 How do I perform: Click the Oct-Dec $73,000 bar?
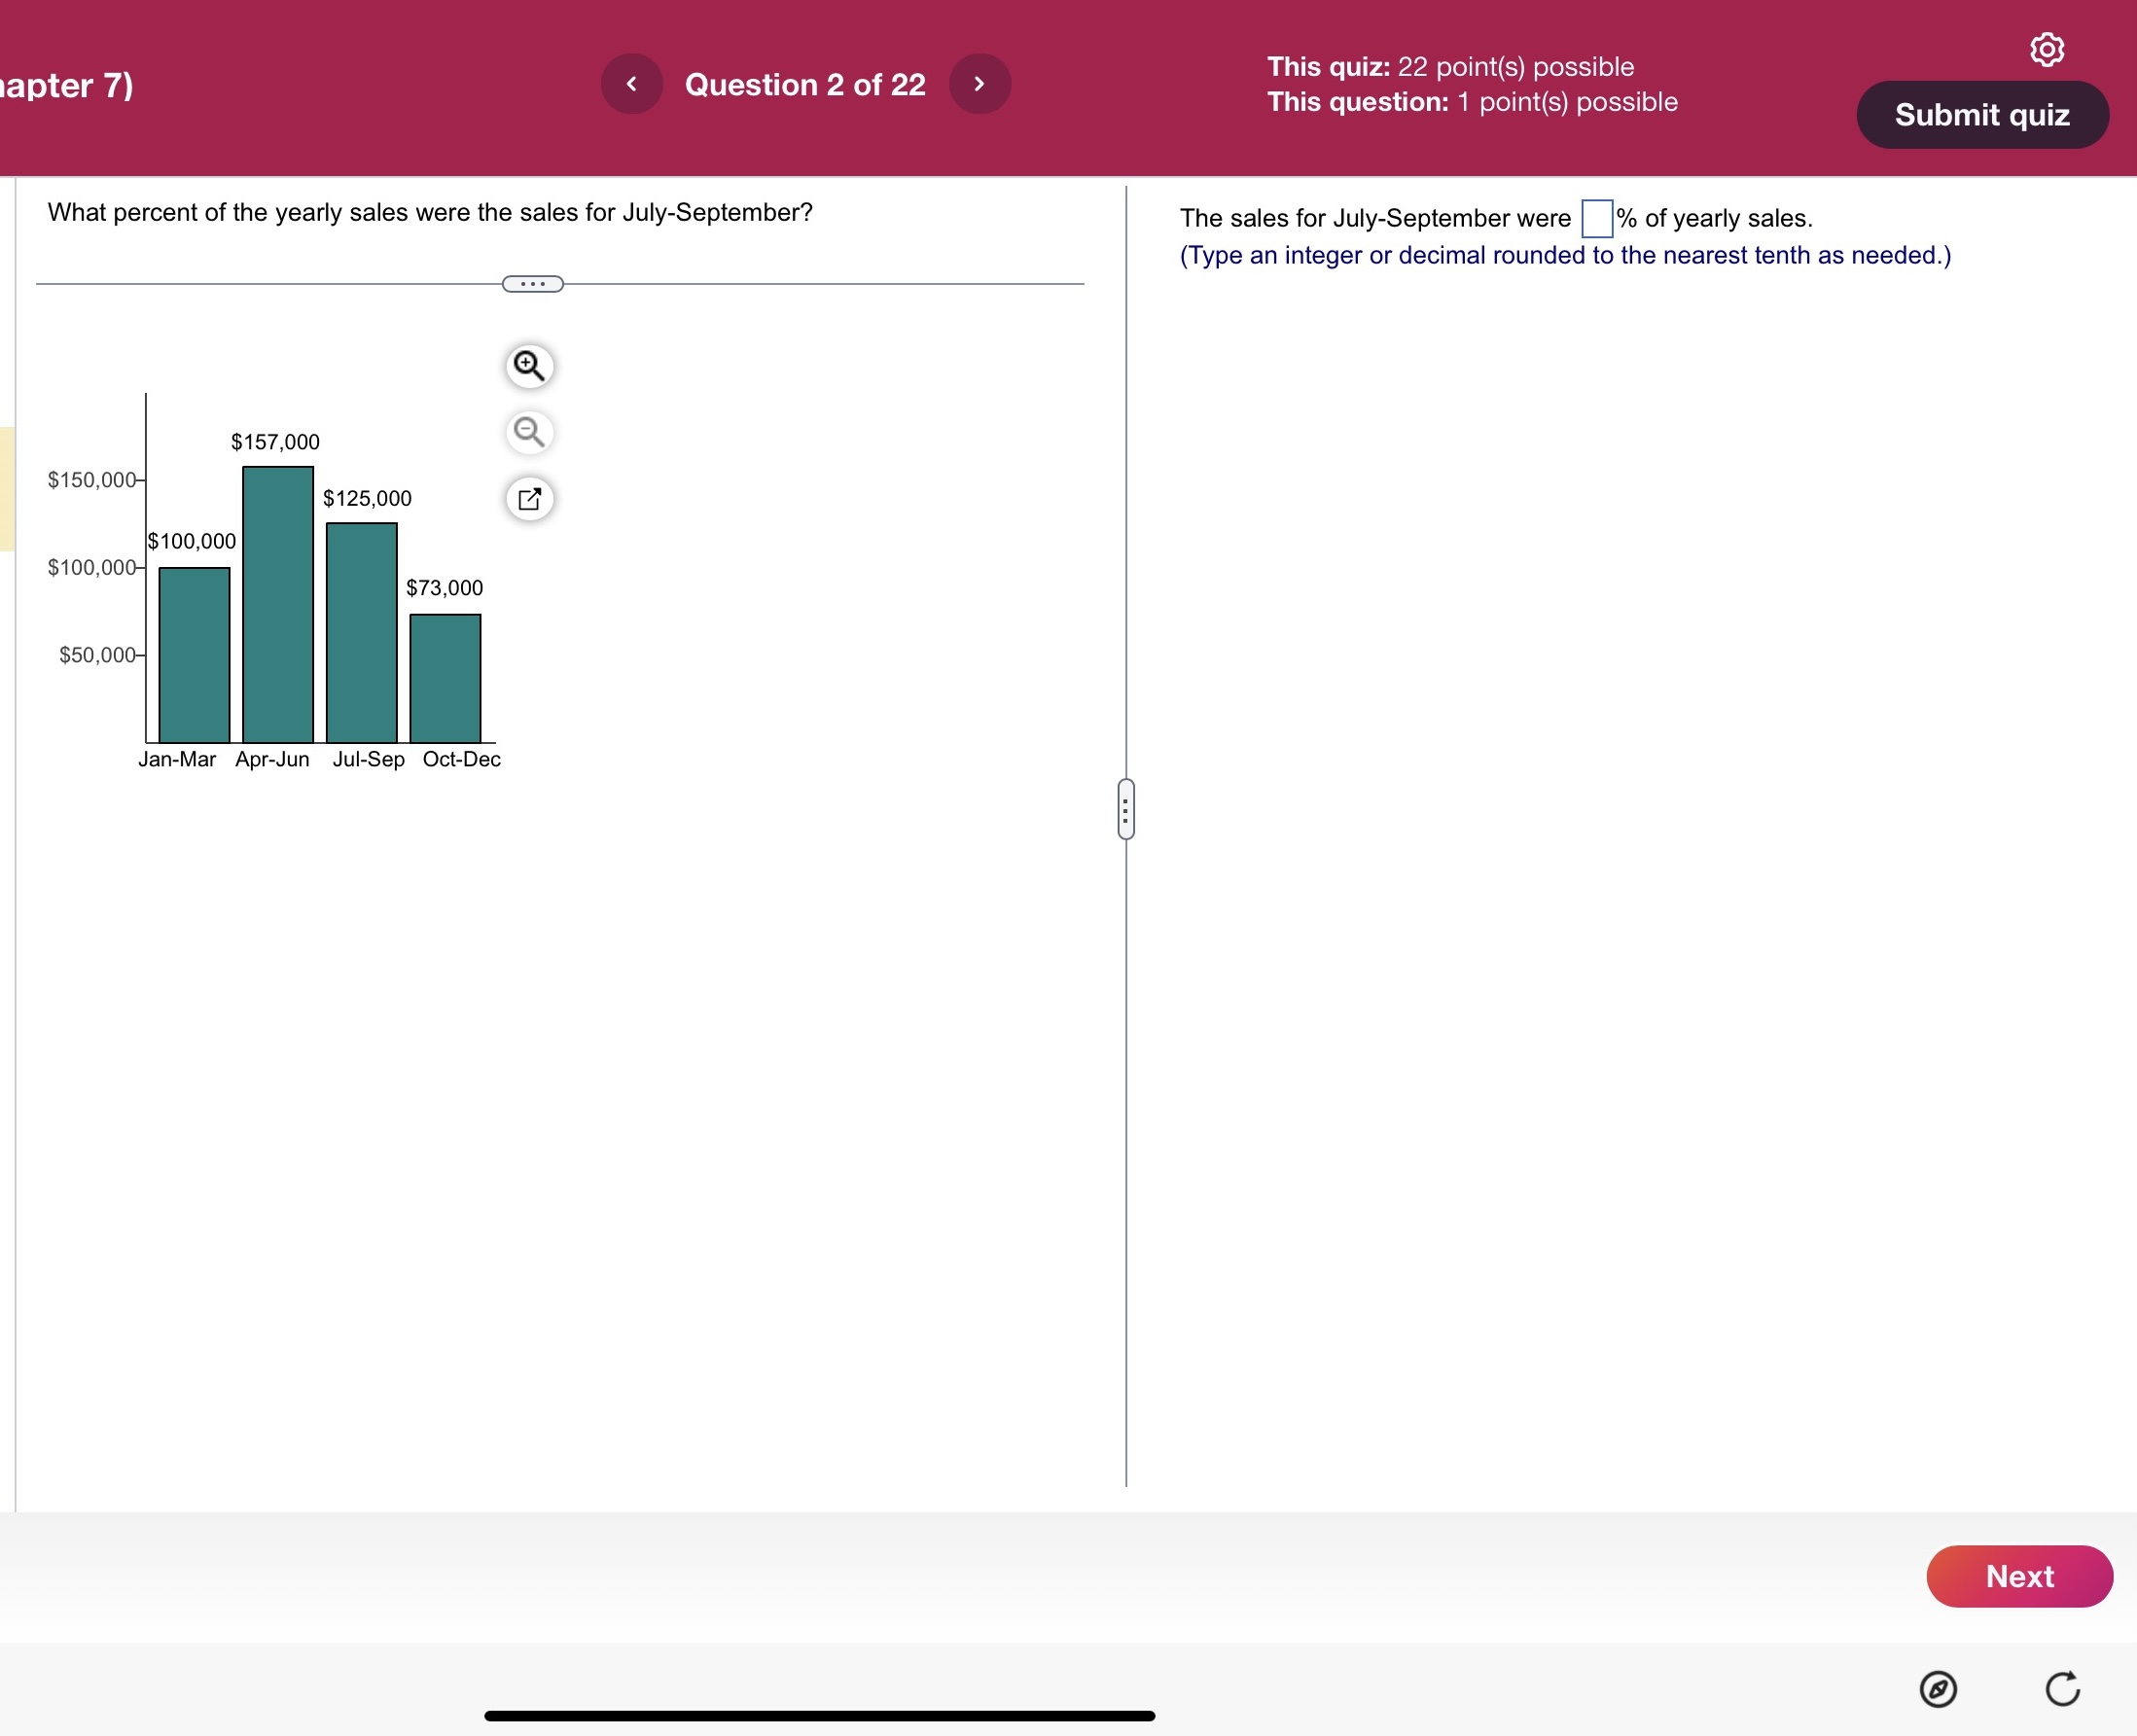[x=445, y=678]
